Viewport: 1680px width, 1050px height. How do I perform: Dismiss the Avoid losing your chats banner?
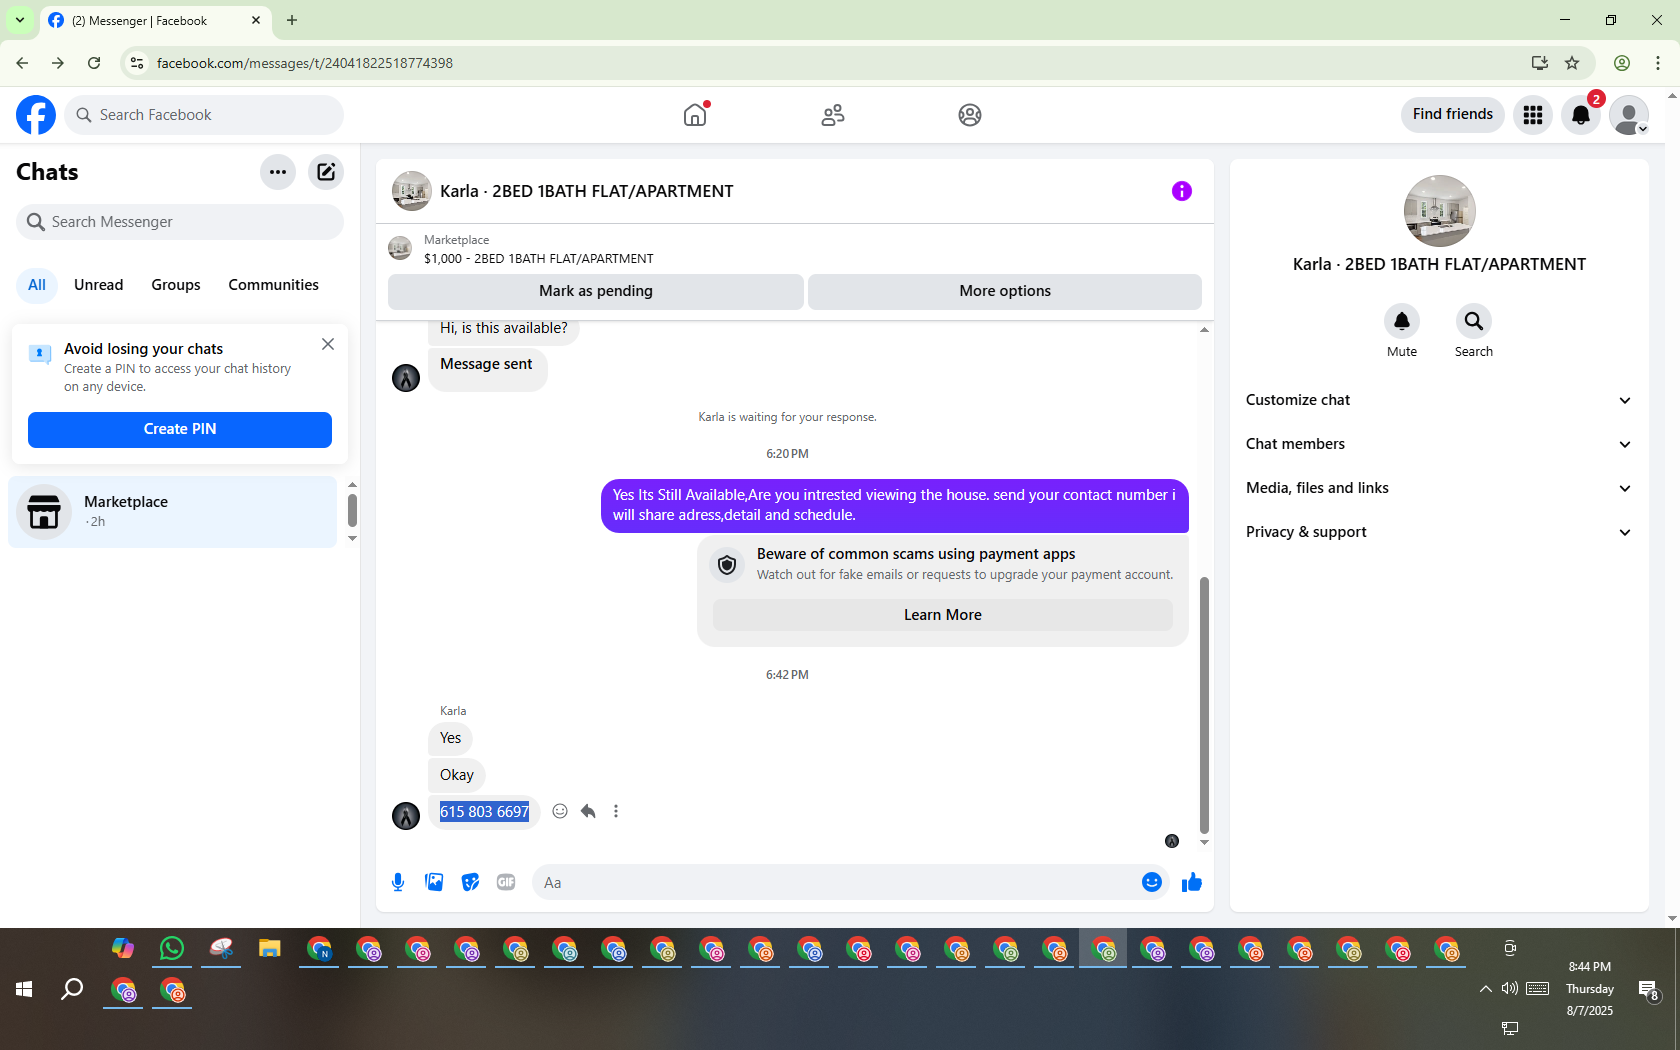[328, 344]
